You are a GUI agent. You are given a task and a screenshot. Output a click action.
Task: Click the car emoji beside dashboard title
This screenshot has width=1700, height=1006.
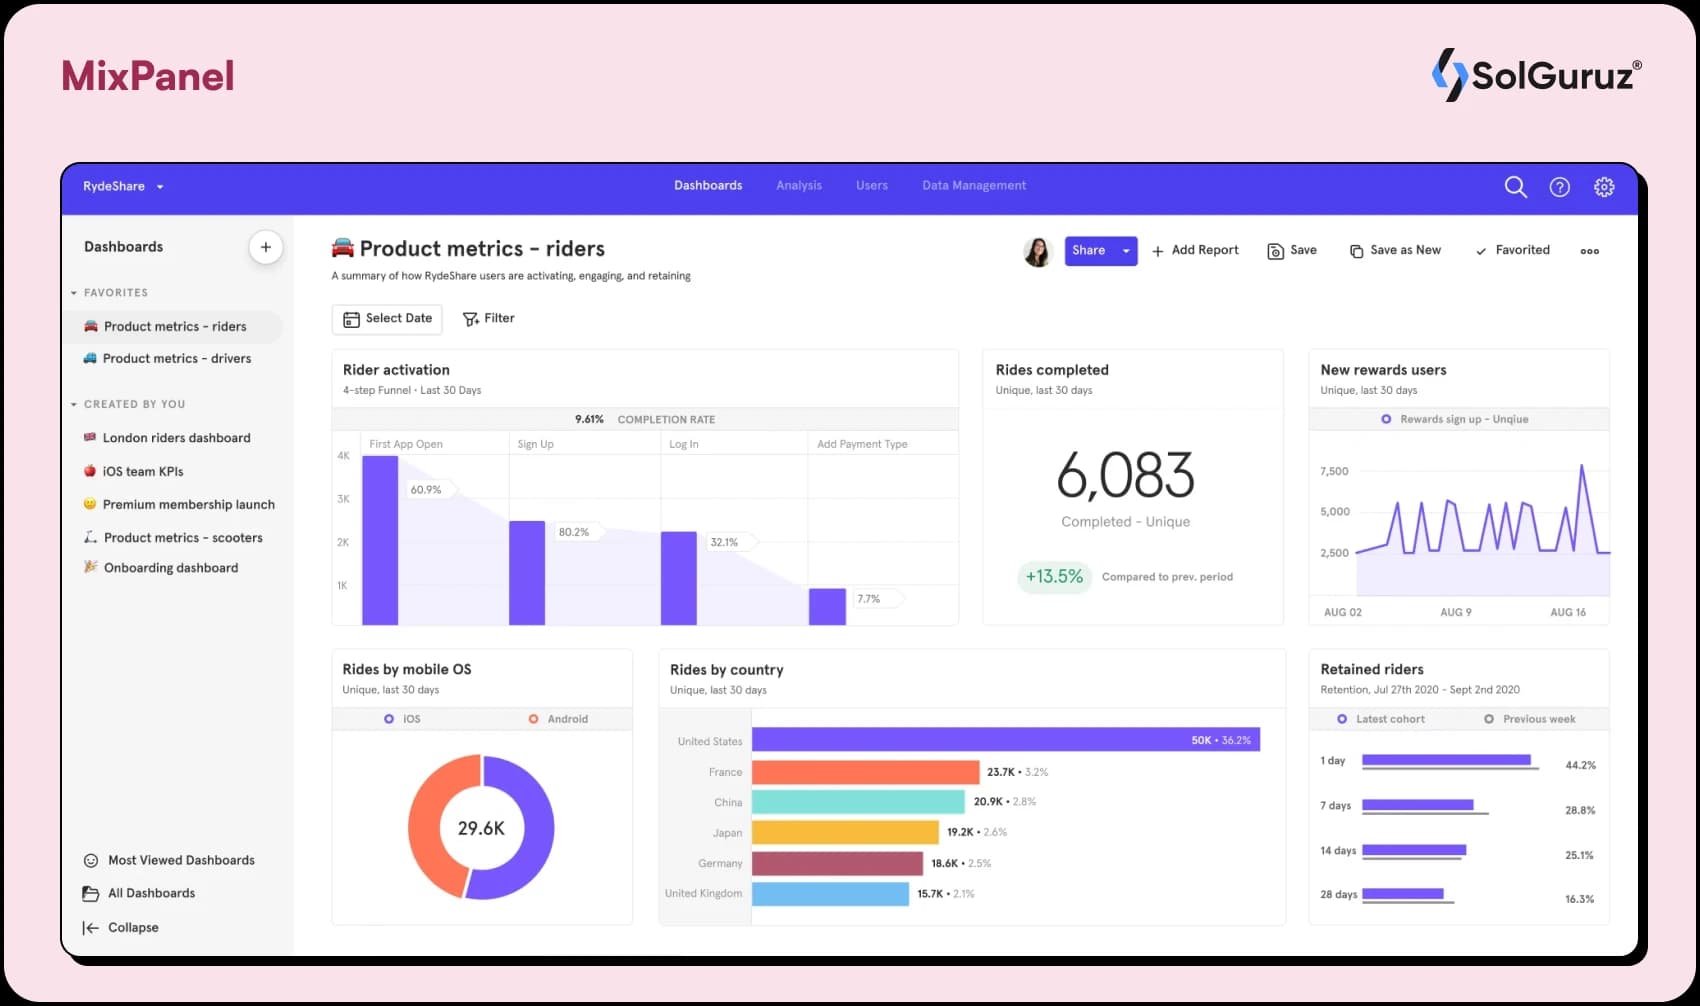click(343, 247)
